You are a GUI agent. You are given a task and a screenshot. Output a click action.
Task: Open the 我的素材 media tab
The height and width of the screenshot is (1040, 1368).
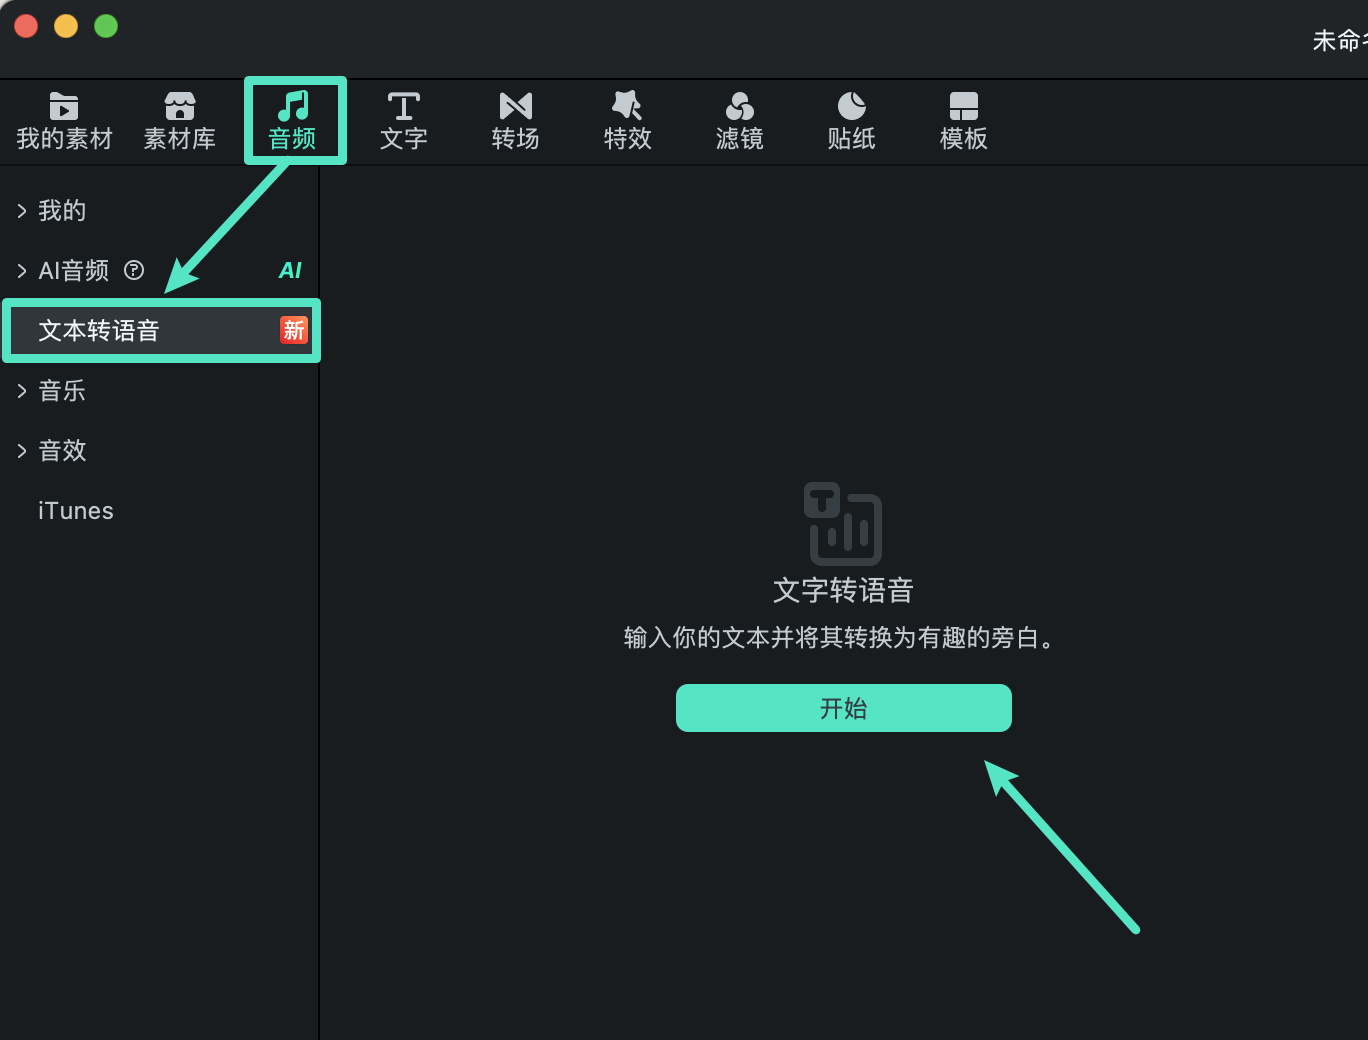(64, 121)
